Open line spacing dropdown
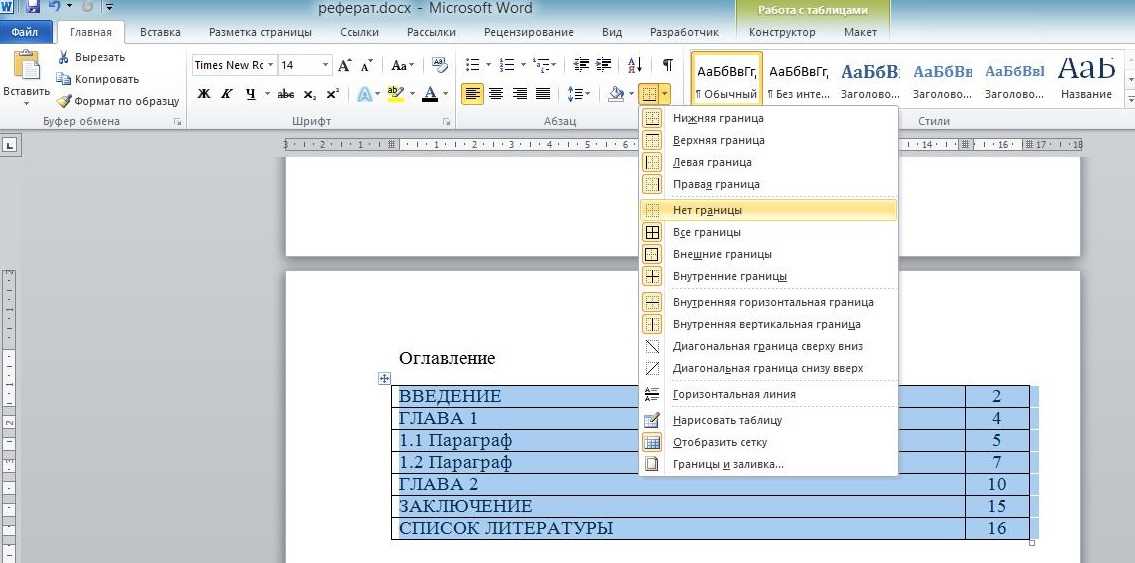The width and height of the screenshot is (1135, 563). coord(578,94)
